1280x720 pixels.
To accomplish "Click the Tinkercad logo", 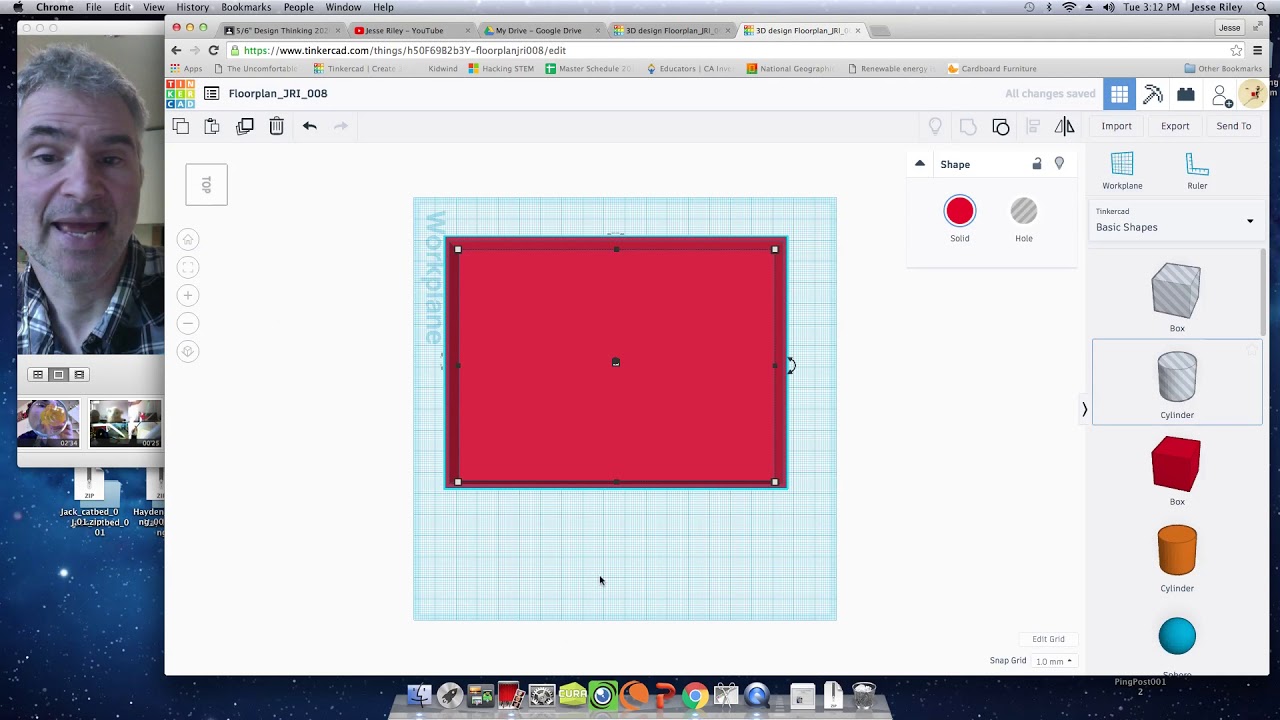I will (181, 93).
